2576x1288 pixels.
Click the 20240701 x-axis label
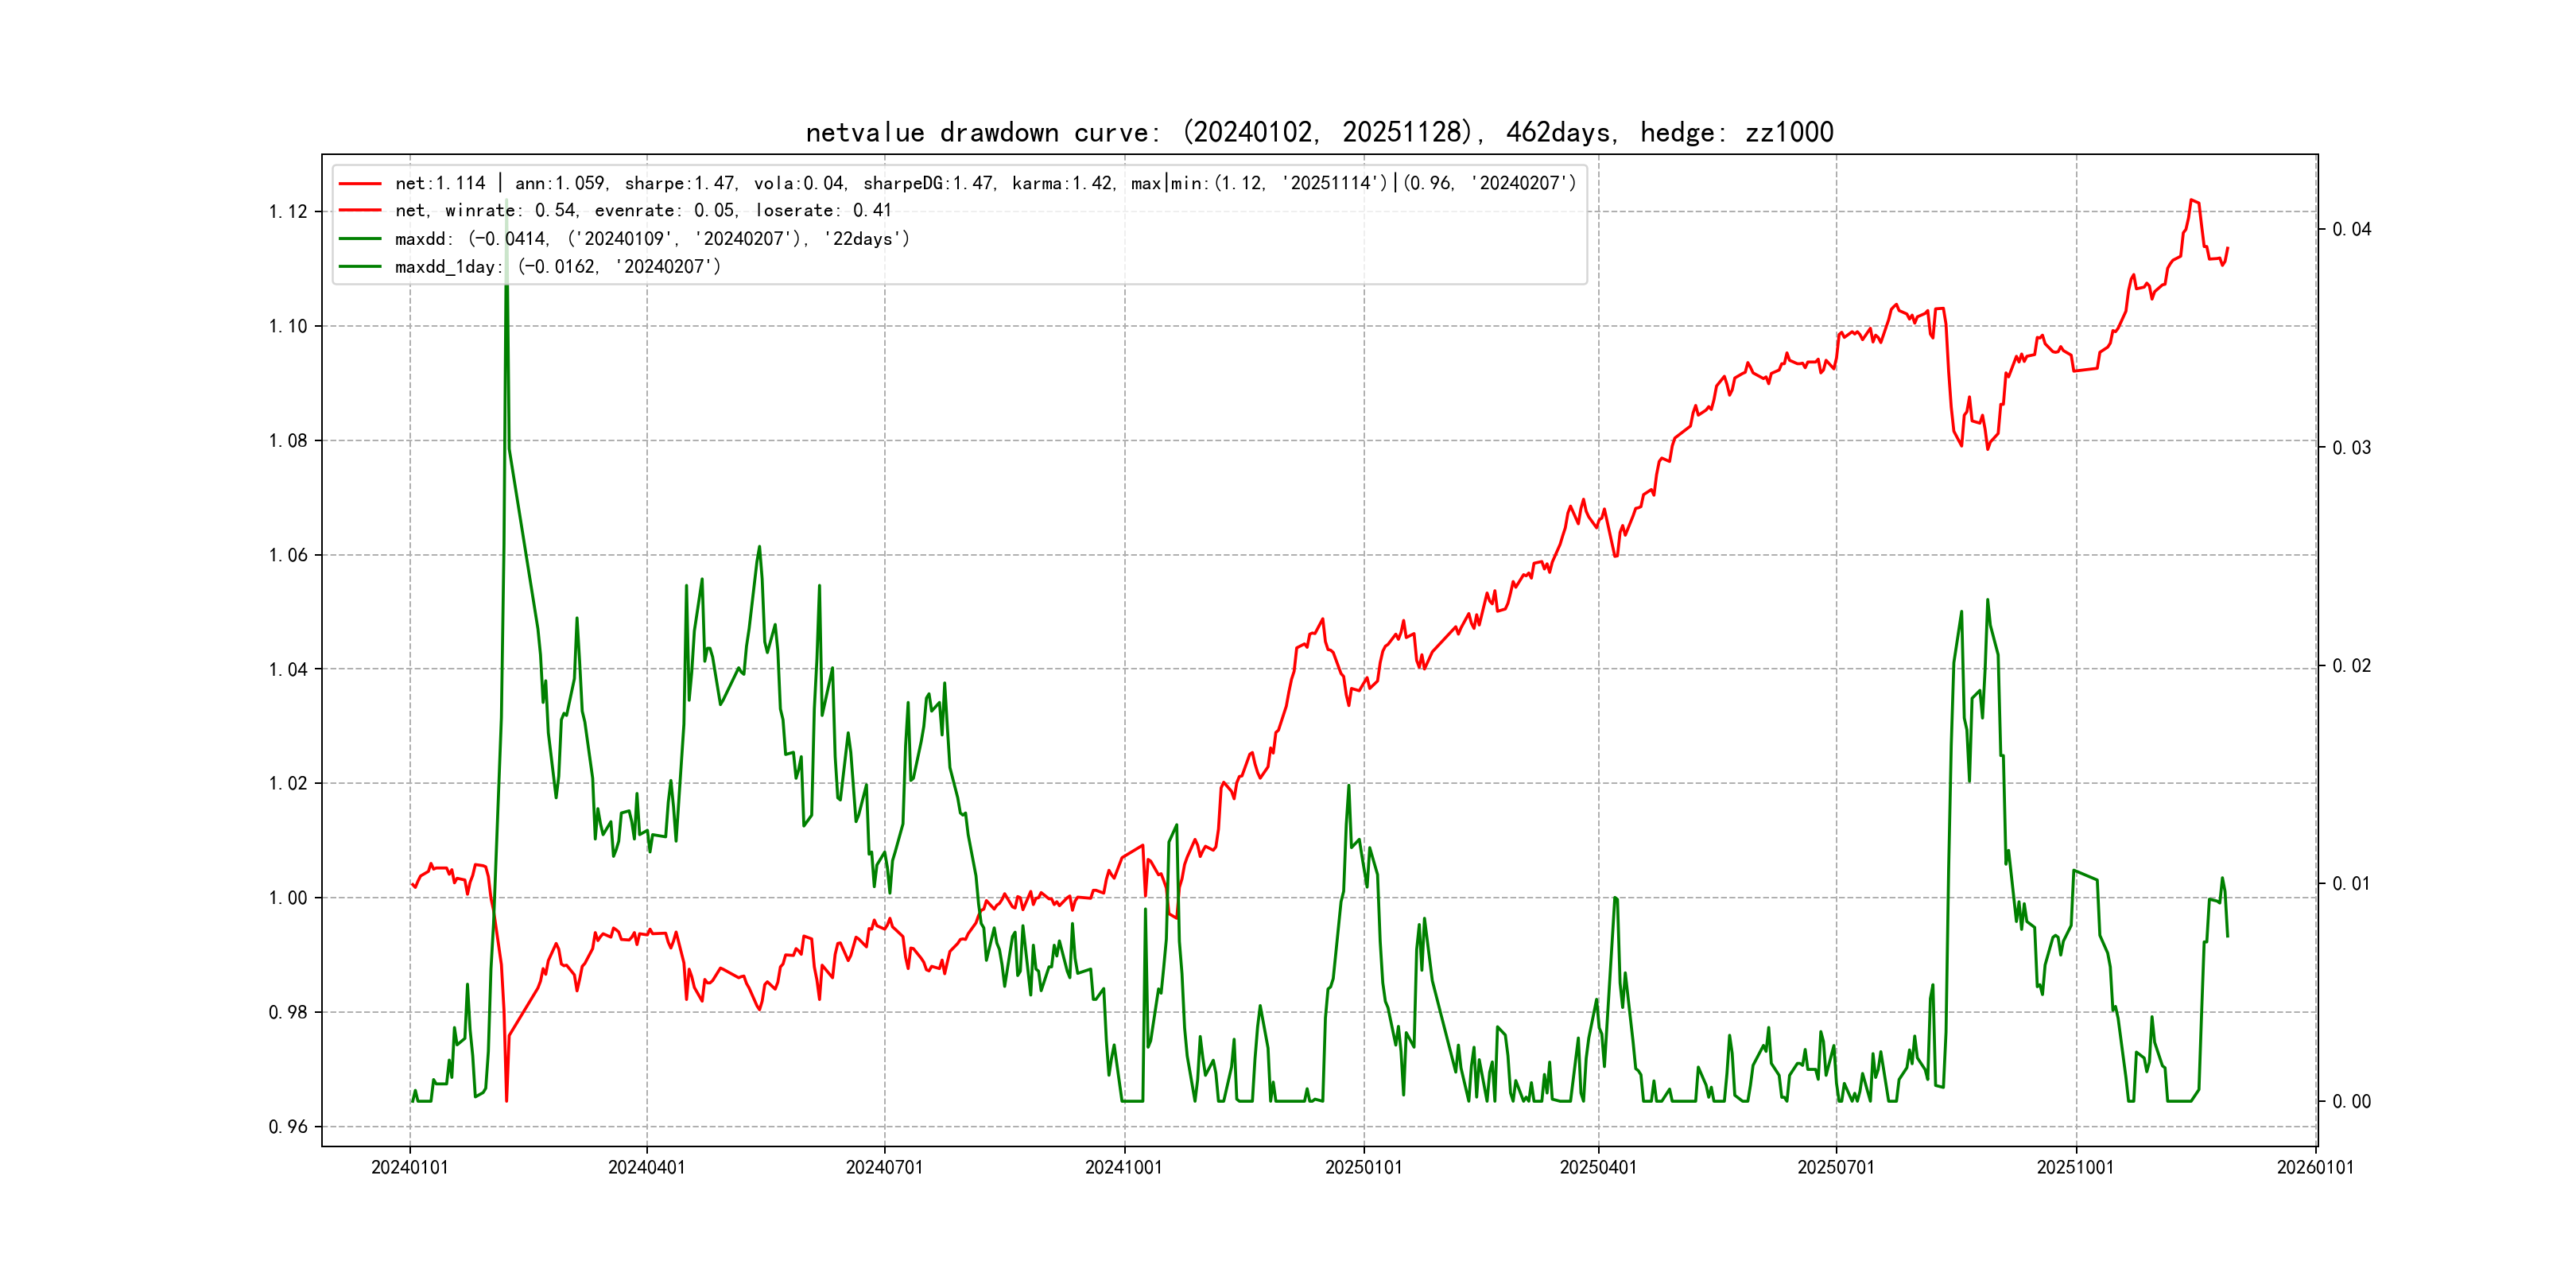[x=884, y=1168]
